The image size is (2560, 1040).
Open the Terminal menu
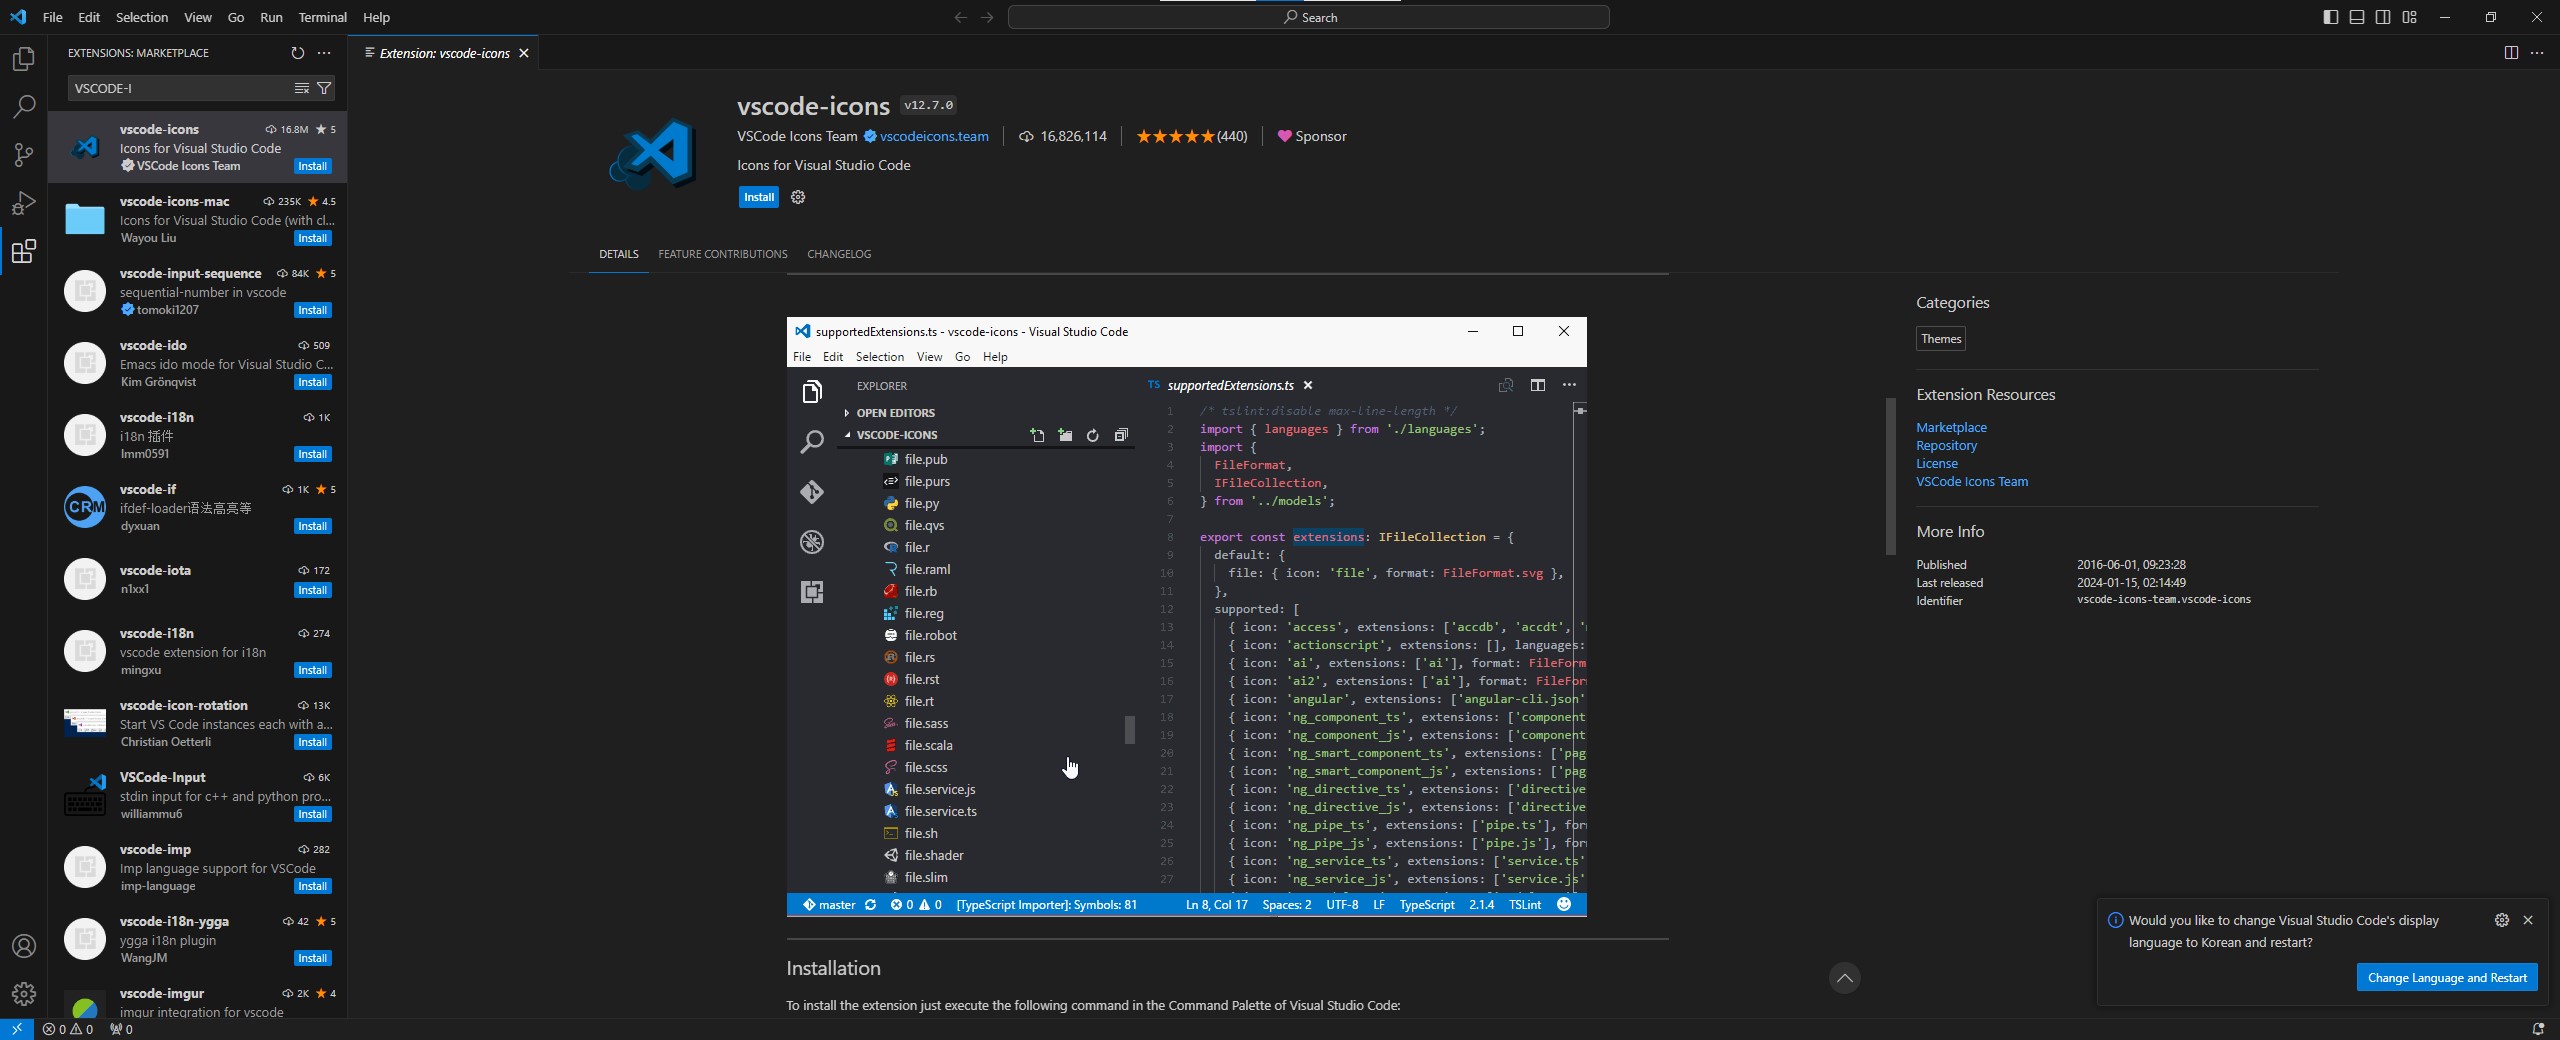(x=322, y=17)
